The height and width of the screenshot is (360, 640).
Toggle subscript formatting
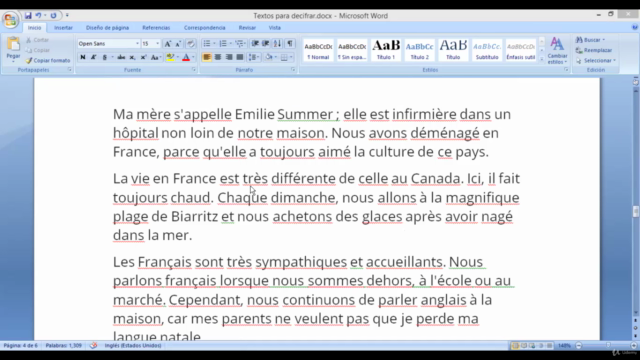[132, 57]
